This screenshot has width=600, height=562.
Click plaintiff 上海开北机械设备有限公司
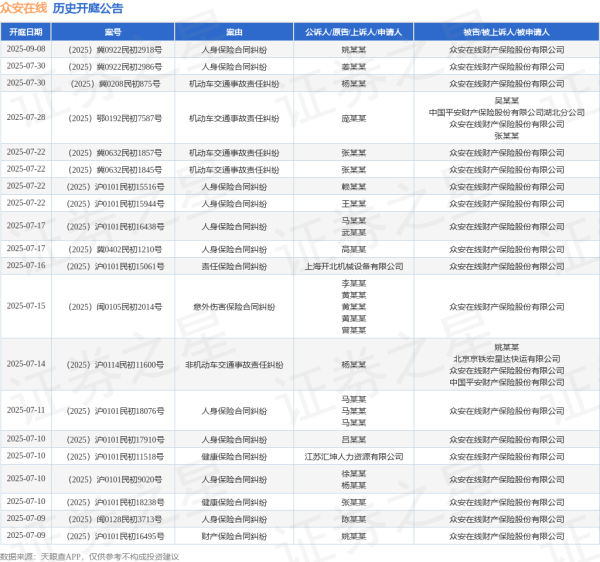pos(353,266)
